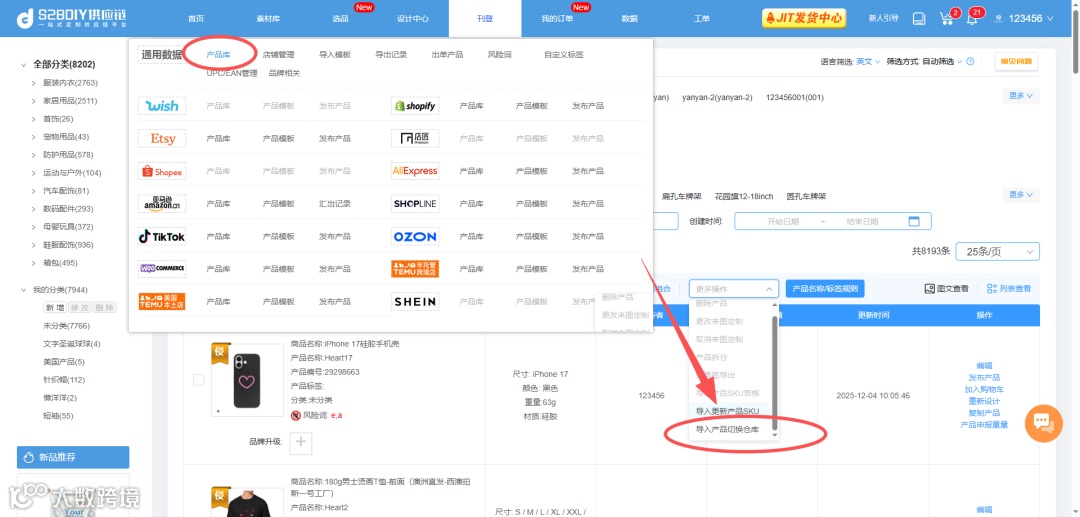Open the 数据 navigation tab
Viewport: 1080px width, 517px height.
coord(630,19)
